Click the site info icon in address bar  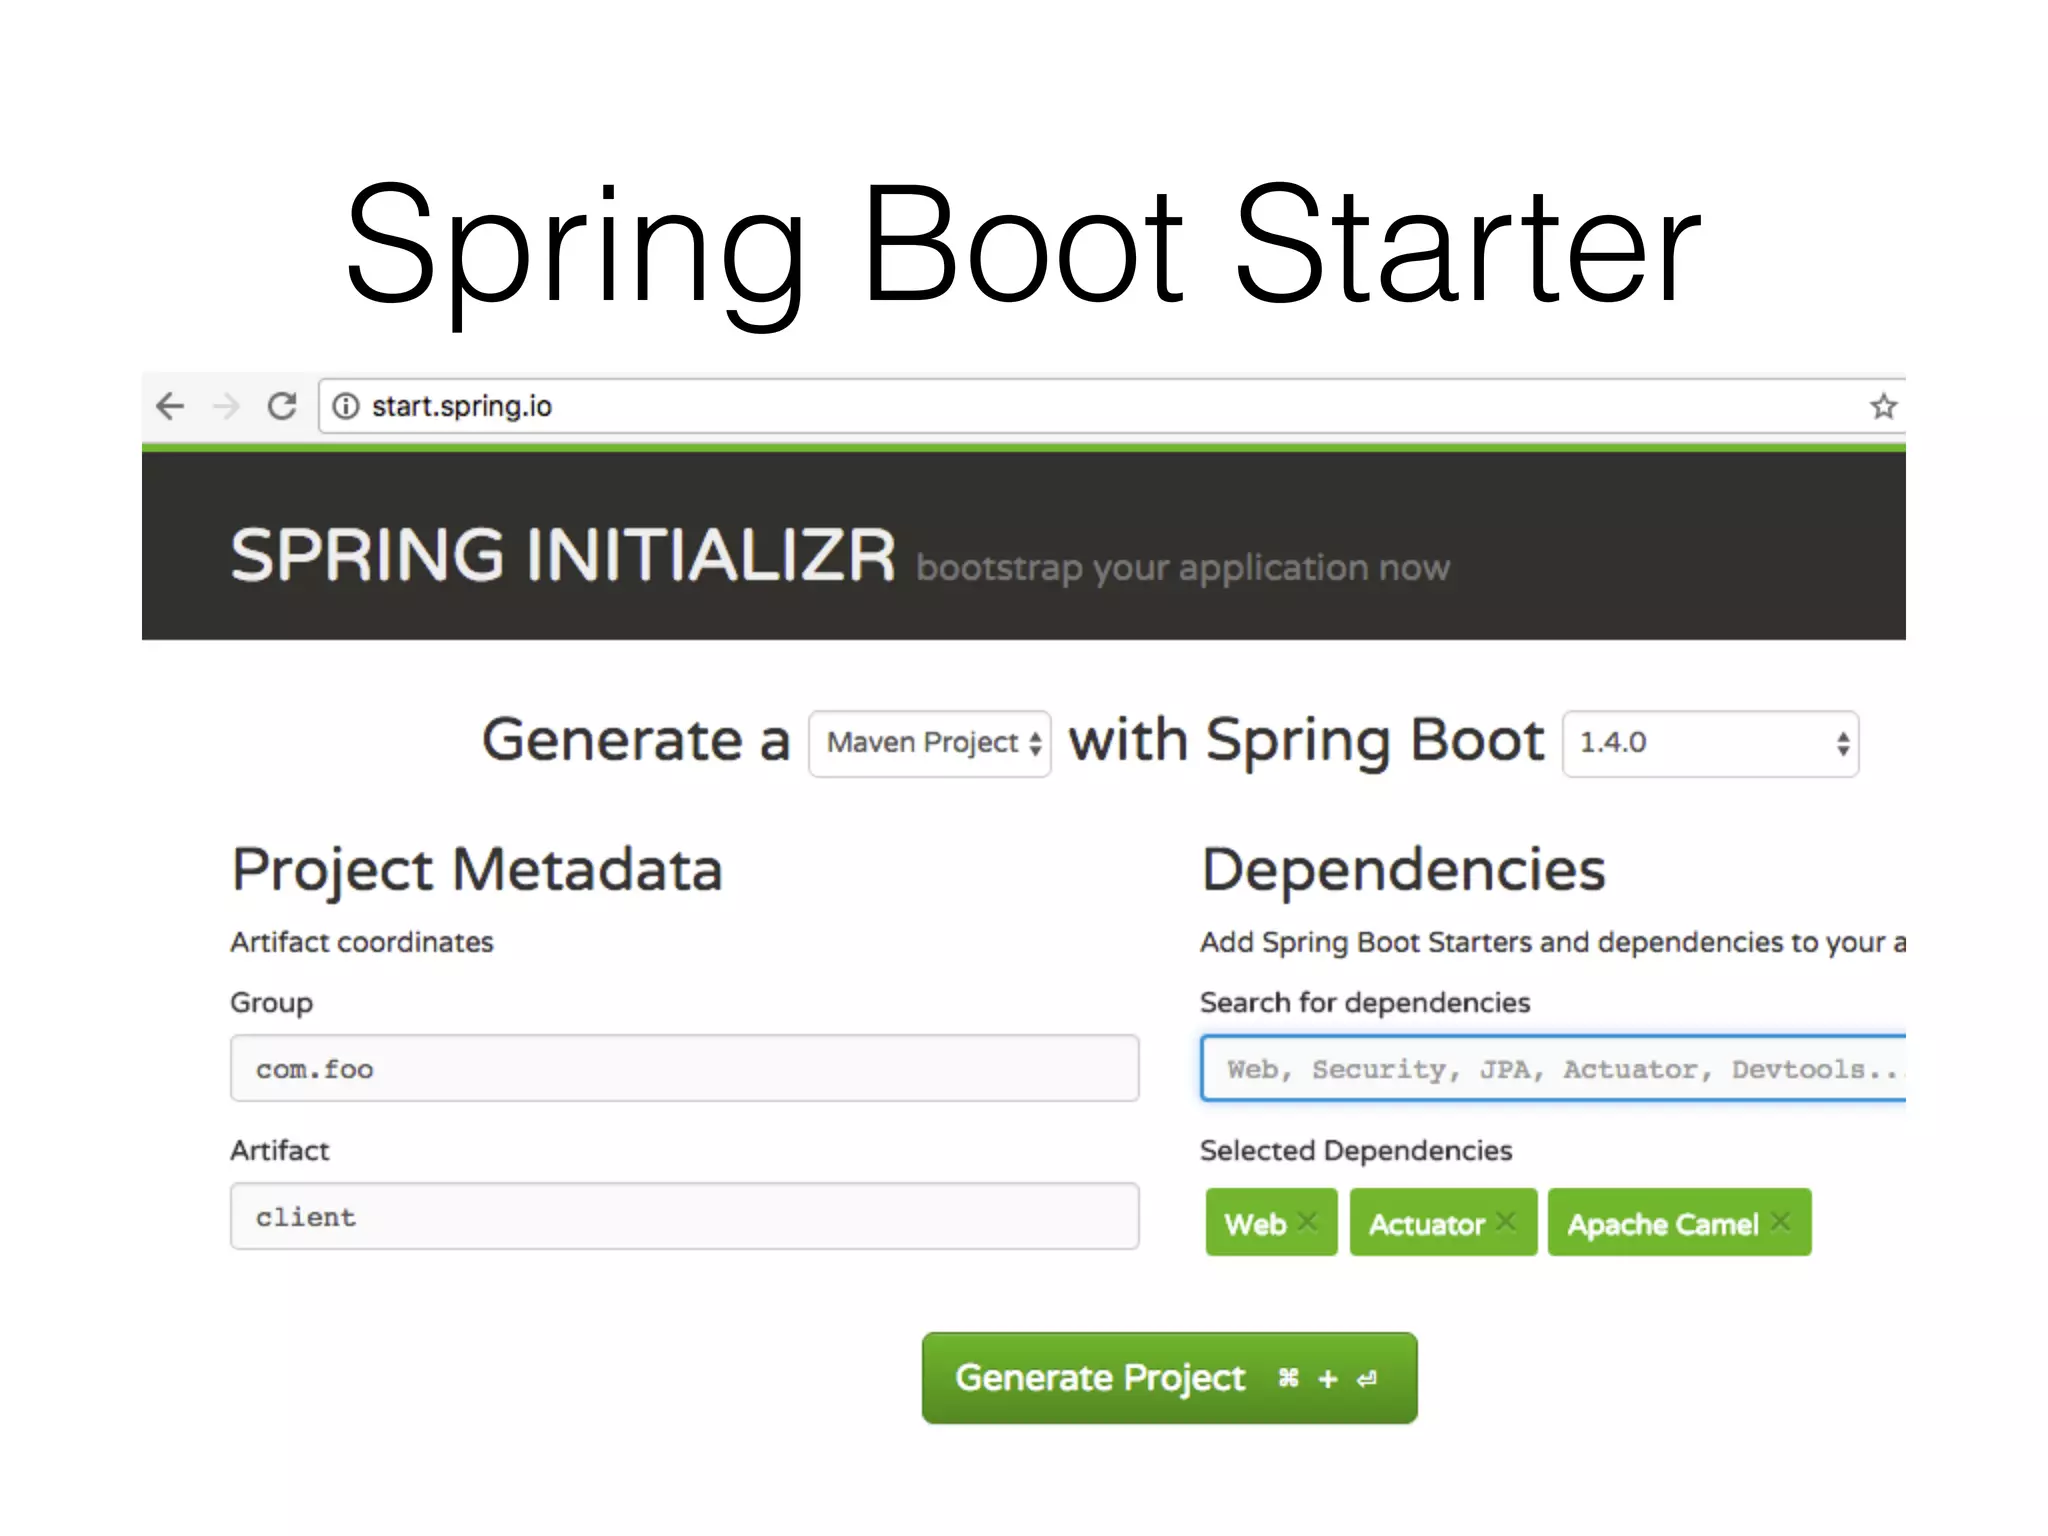tap(346, 406)
